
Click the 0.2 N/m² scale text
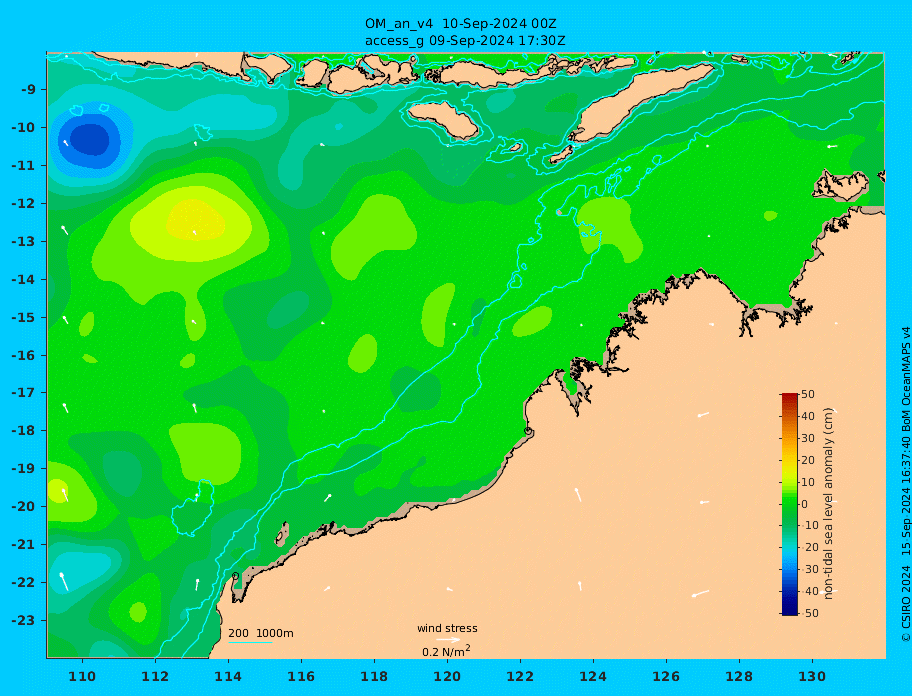(446, 651)
